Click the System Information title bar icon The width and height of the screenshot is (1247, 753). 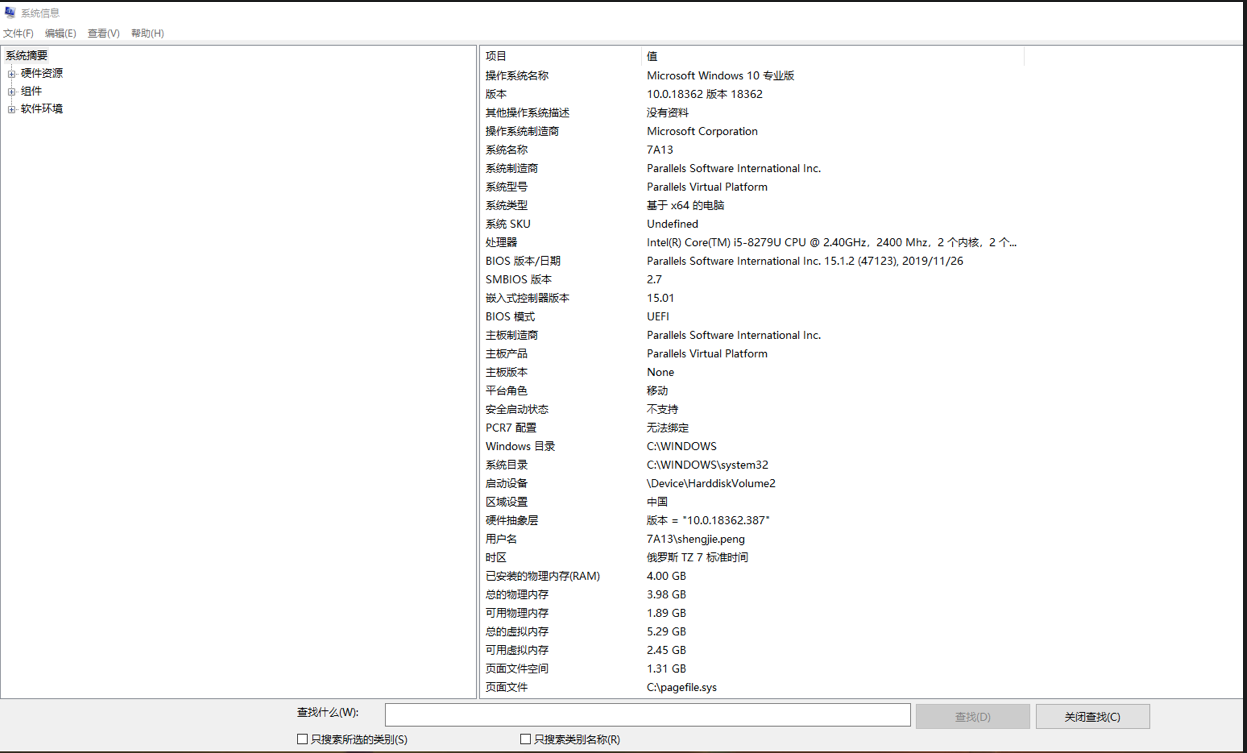click(10, 13)
